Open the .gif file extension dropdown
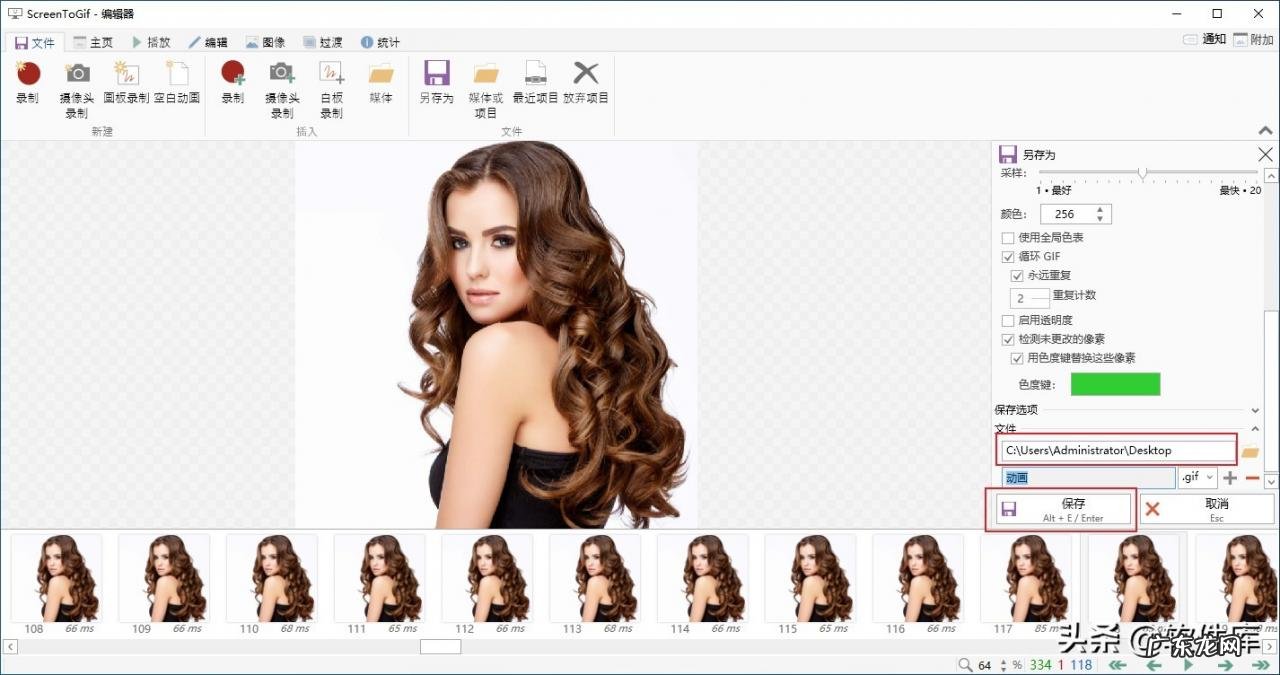This screenshot has width=1280, height=675. tap(1198, 478)
